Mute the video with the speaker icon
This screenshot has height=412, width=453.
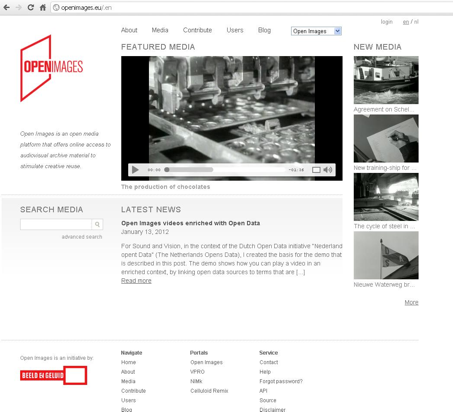(x=328, y=170)
